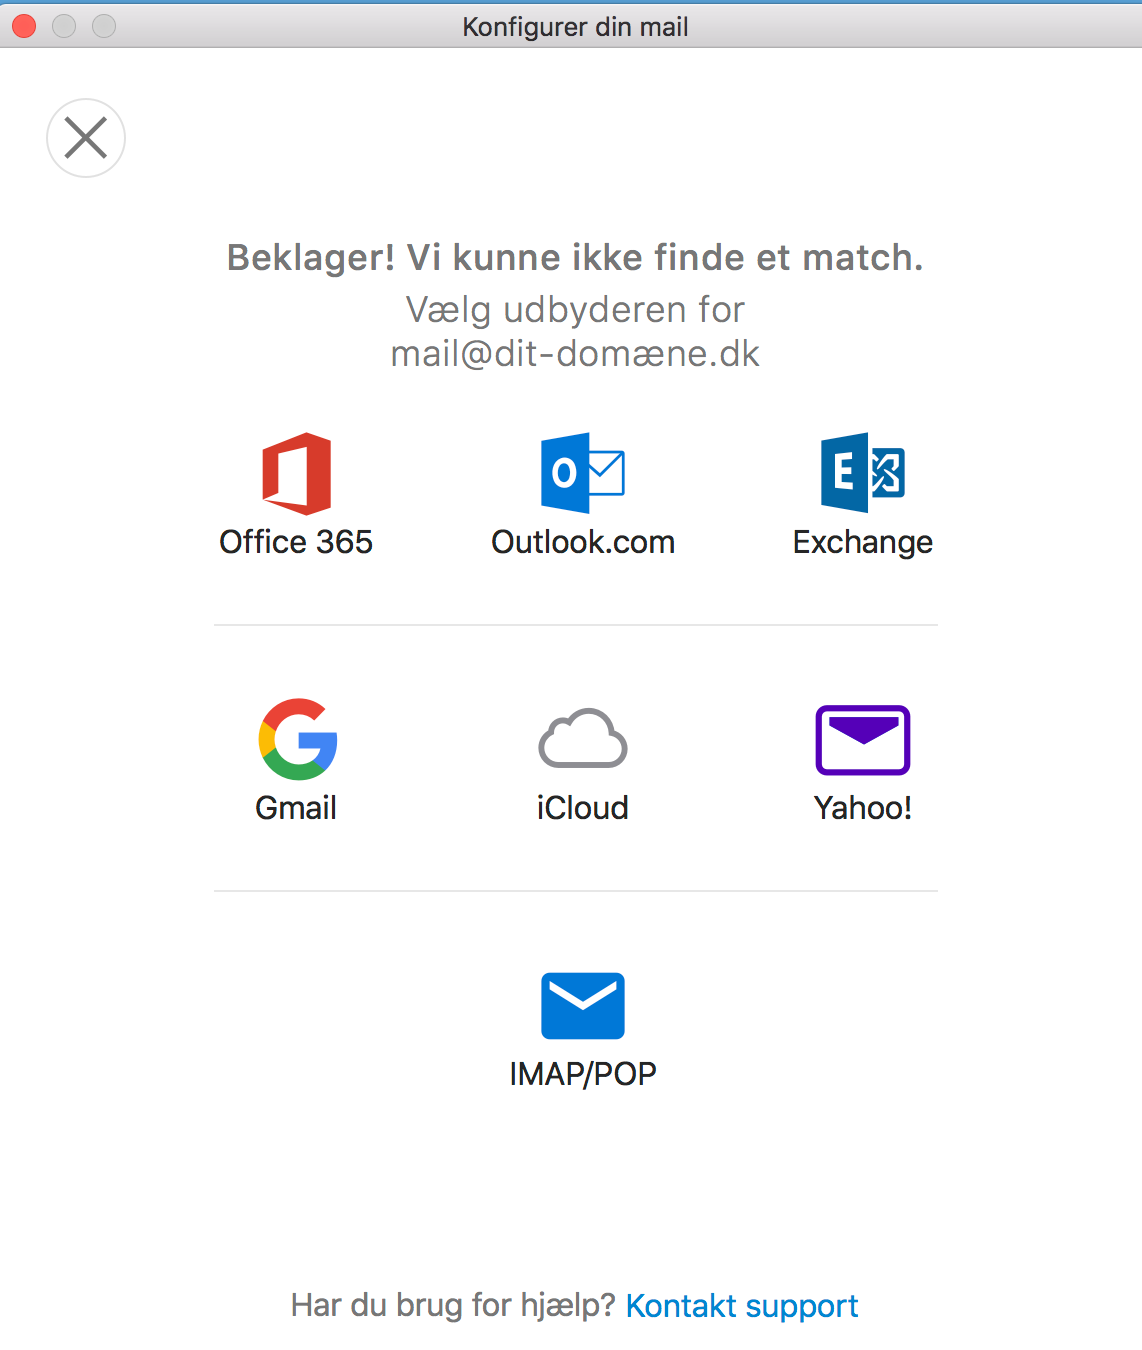
Task: Select the gray iCloud cloud icon
Action: click(x=583, y=739)
